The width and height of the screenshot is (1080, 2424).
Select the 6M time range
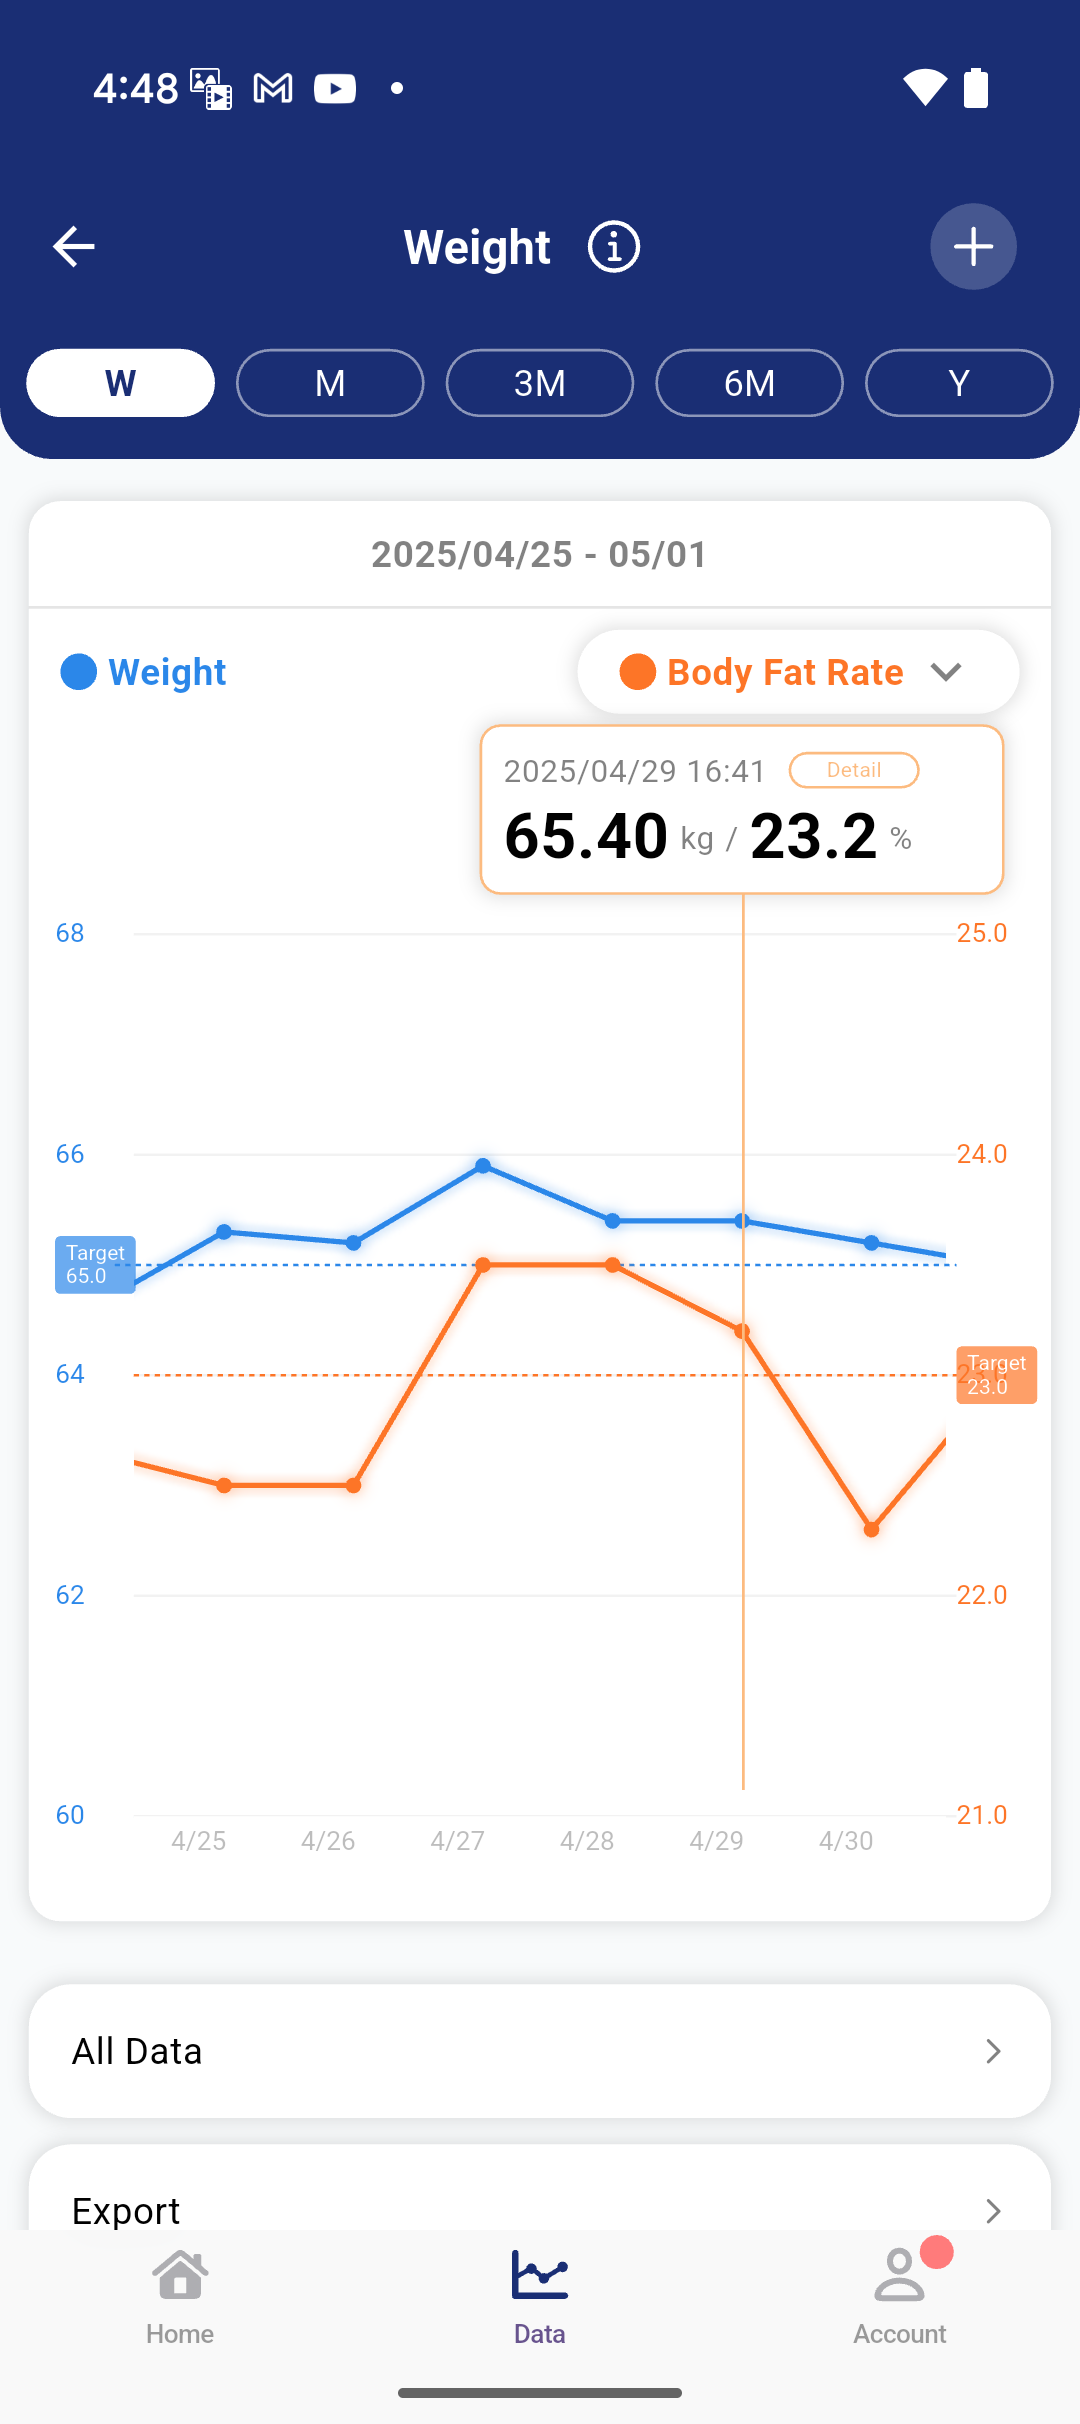(749, 383)
